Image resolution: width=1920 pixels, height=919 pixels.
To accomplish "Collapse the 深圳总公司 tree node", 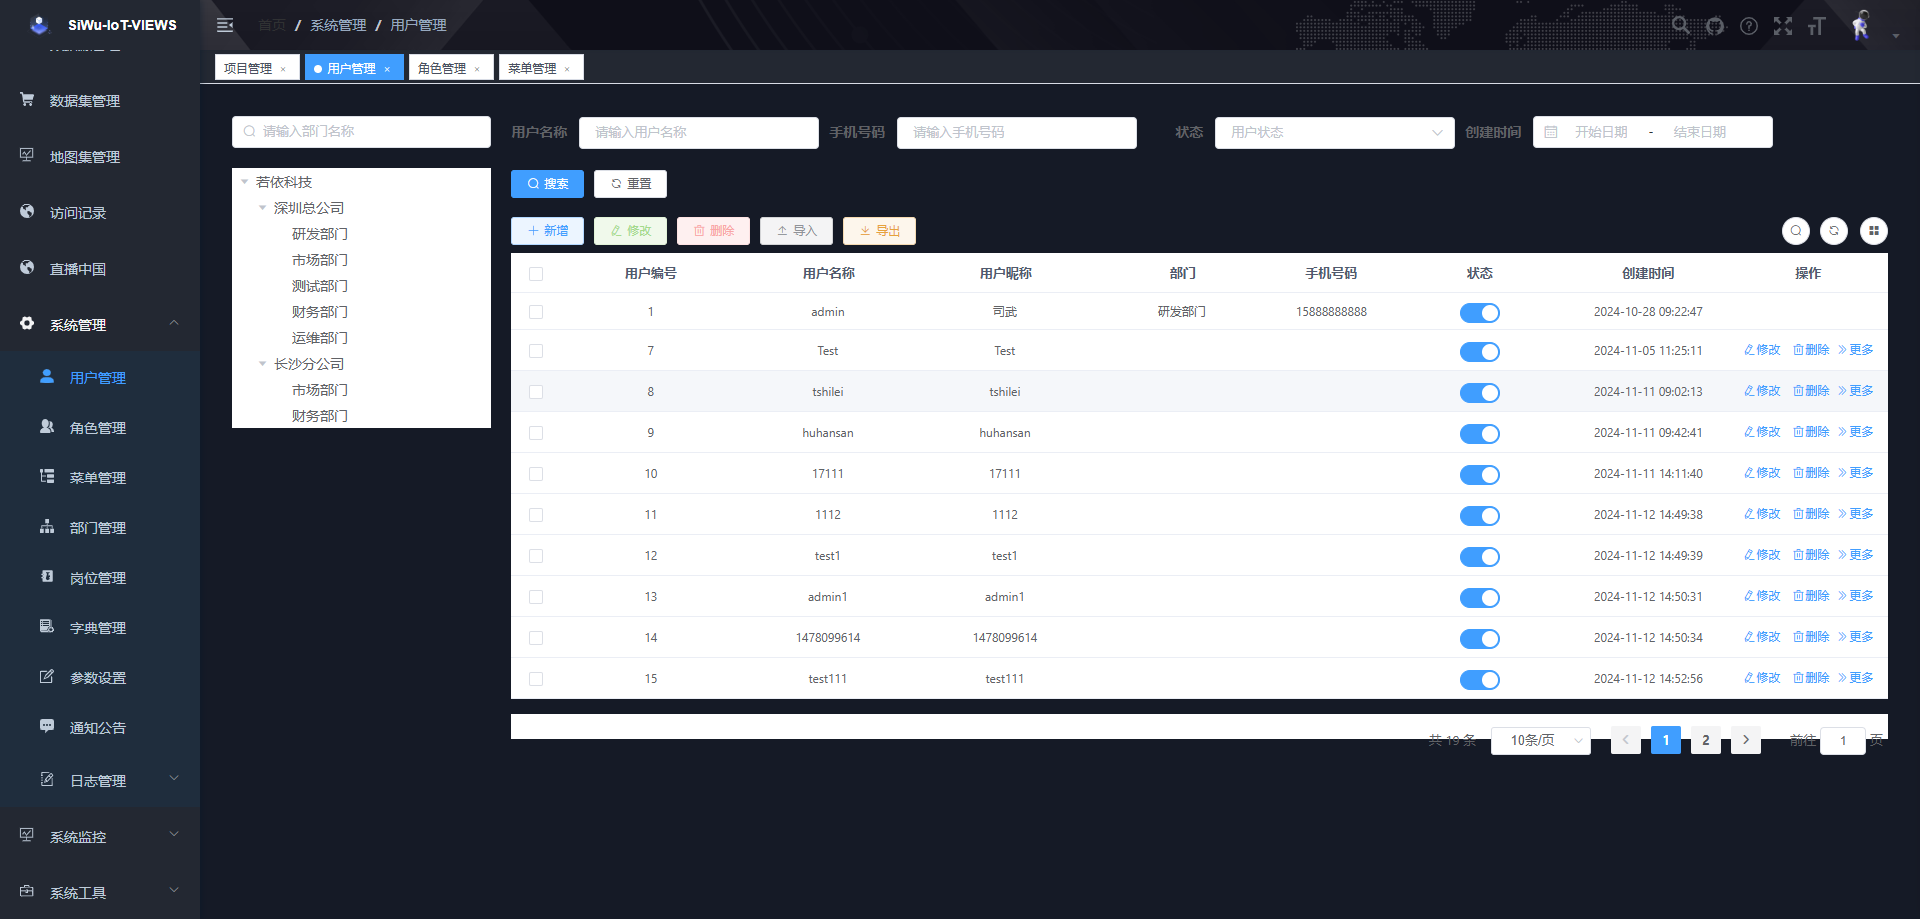I will click(x=263, y=208).
